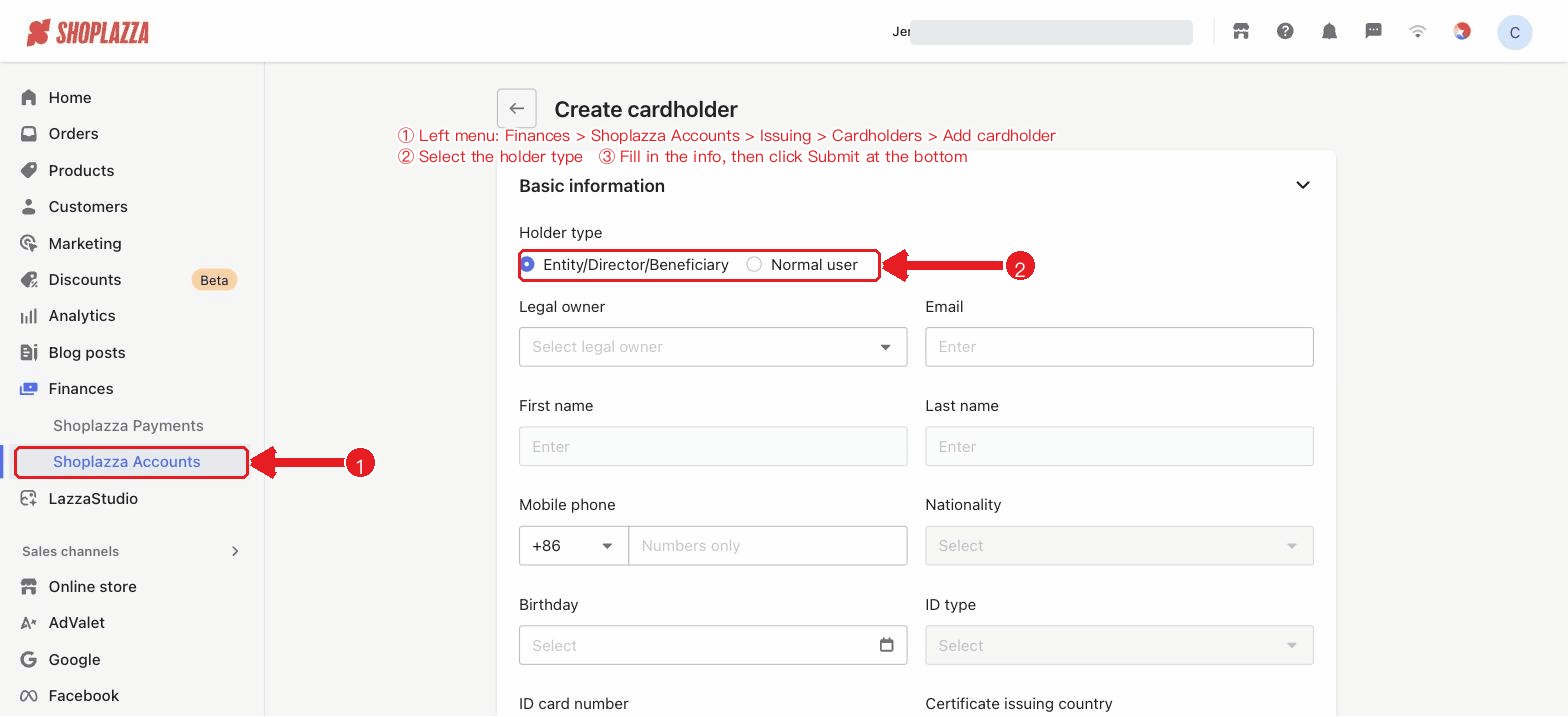
Task: Click the Online store icon
Action: click(x=29, y=586)
